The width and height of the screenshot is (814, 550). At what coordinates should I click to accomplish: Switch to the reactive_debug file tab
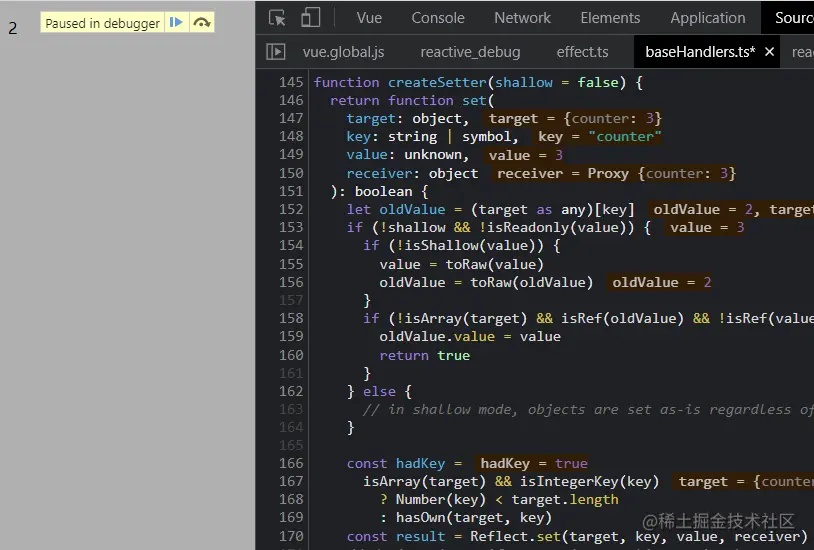tap(470, 52)
